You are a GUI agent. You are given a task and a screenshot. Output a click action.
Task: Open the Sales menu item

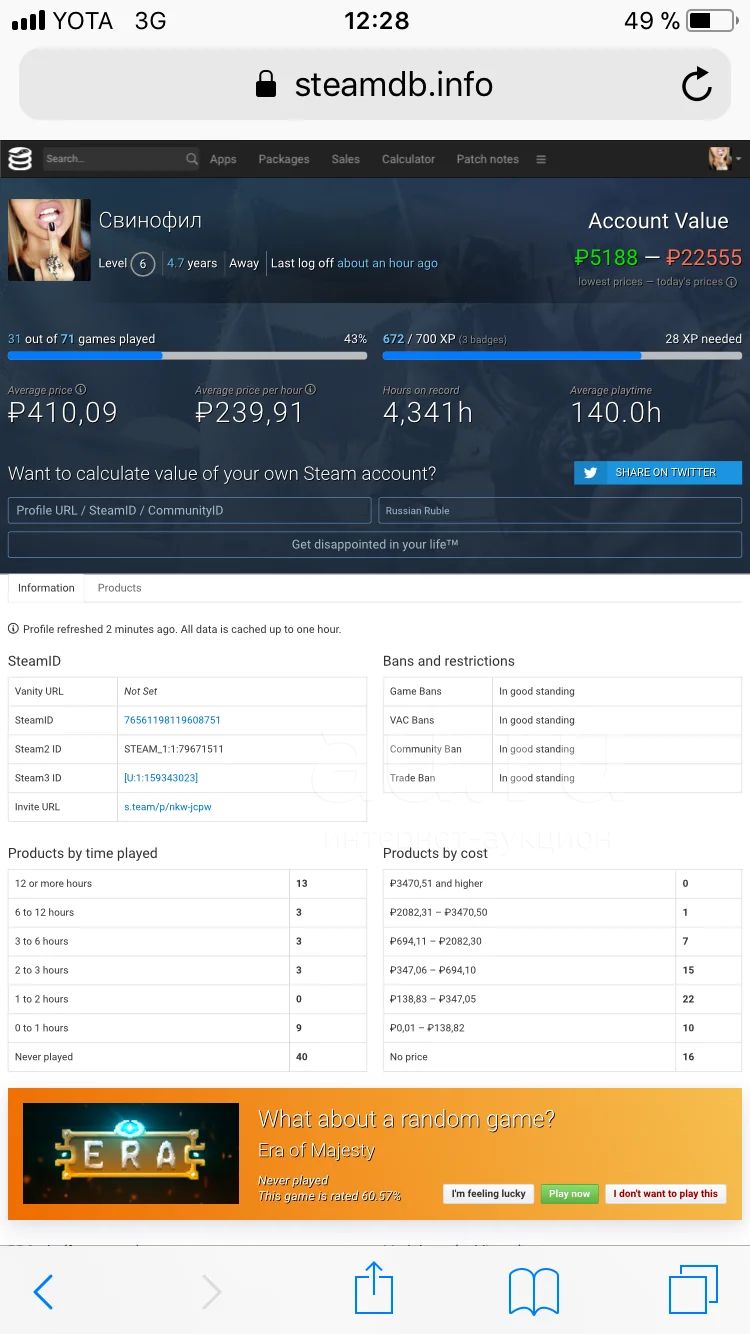pos(346,159)
